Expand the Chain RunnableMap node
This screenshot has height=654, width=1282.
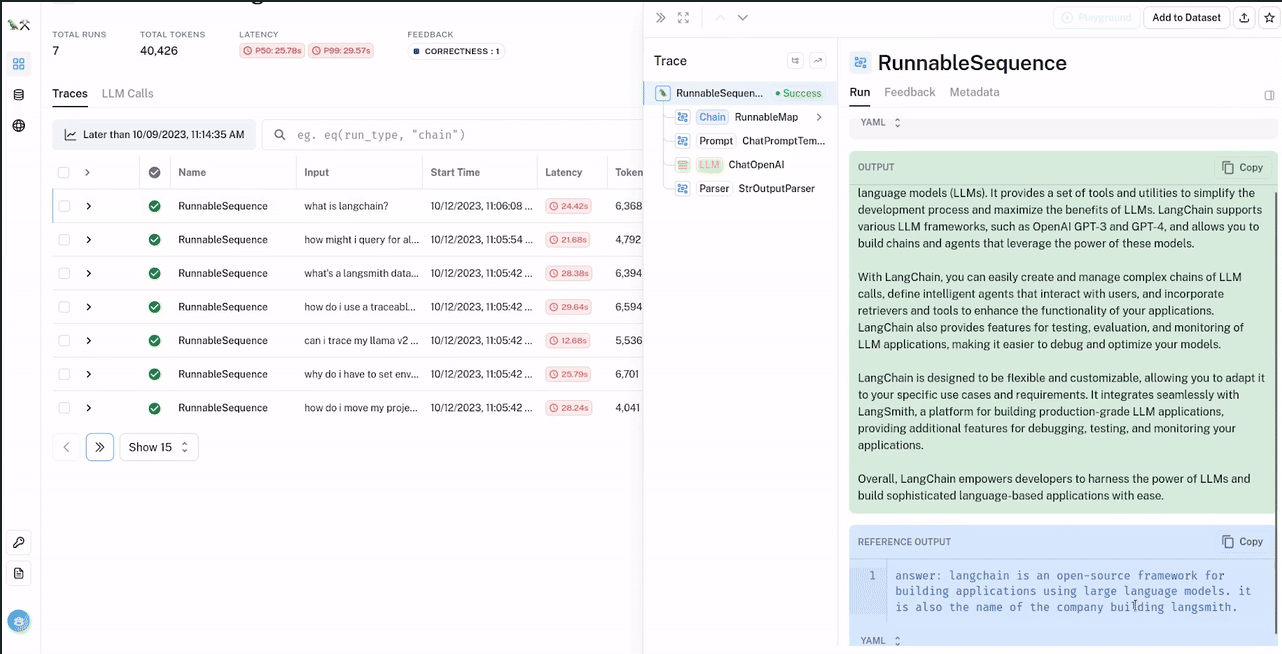(819, 117)
